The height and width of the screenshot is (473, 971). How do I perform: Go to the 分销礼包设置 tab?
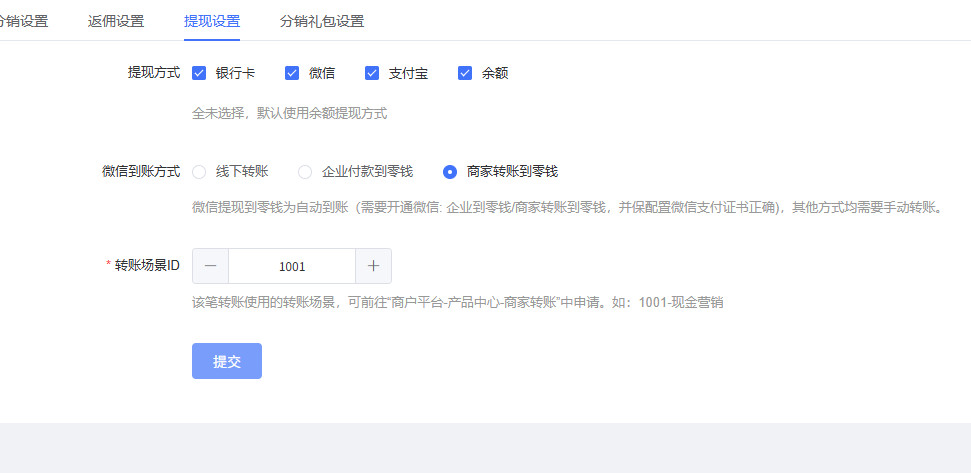pos(322,21)
